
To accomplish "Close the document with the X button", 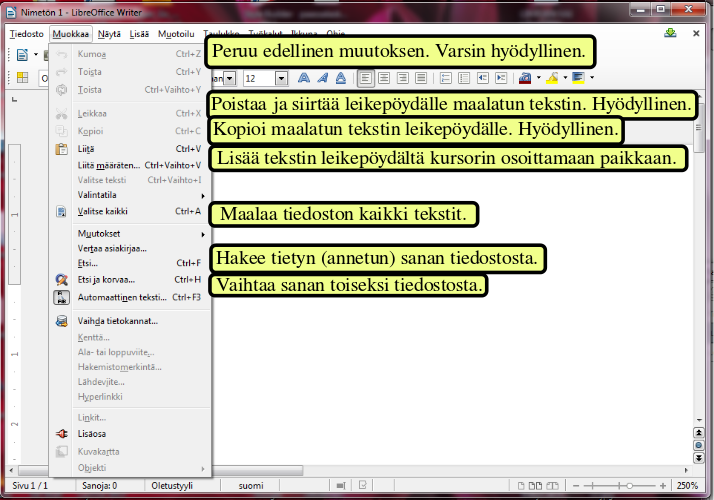I will click(x=696, y=33).
